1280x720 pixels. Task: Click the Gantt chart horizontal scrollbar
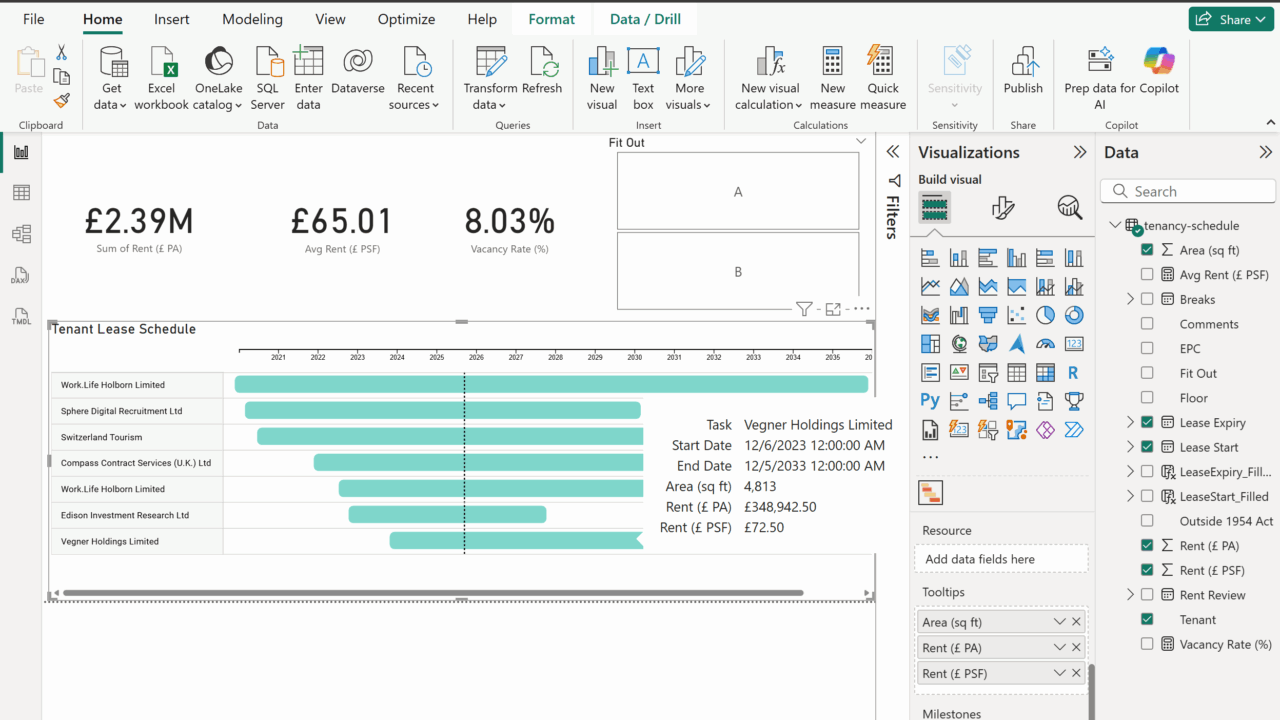(432, 593)
